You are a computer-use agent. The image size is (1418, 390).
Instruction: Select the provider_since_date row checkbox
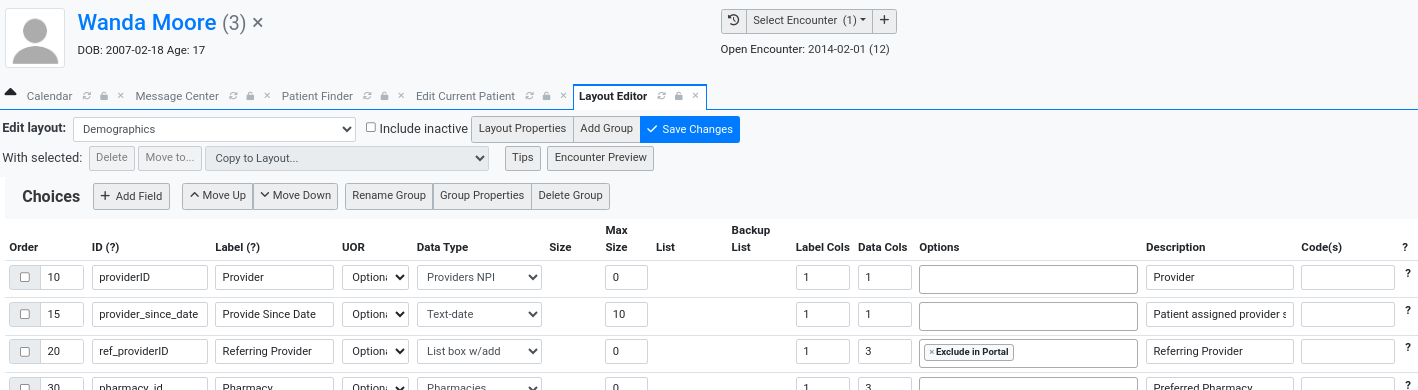tap(25, 315)
